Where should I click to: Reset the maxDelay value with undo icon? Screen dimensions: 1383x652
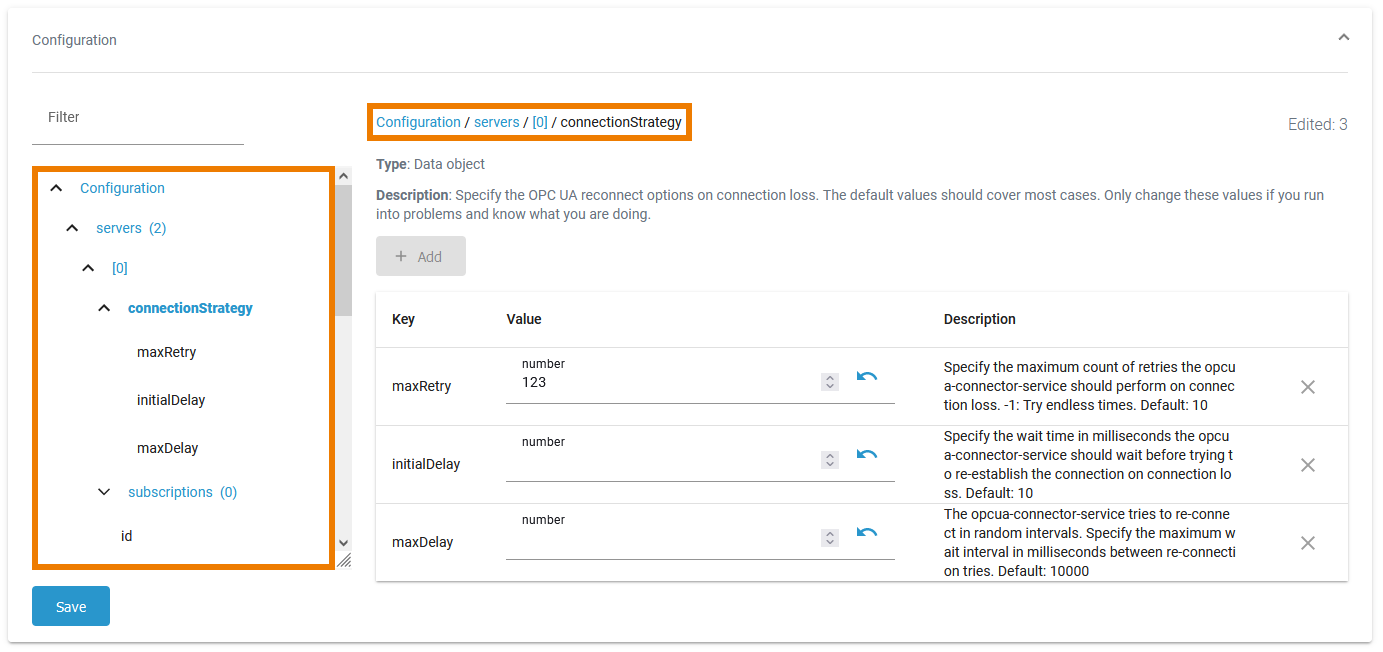coord(867,533)
